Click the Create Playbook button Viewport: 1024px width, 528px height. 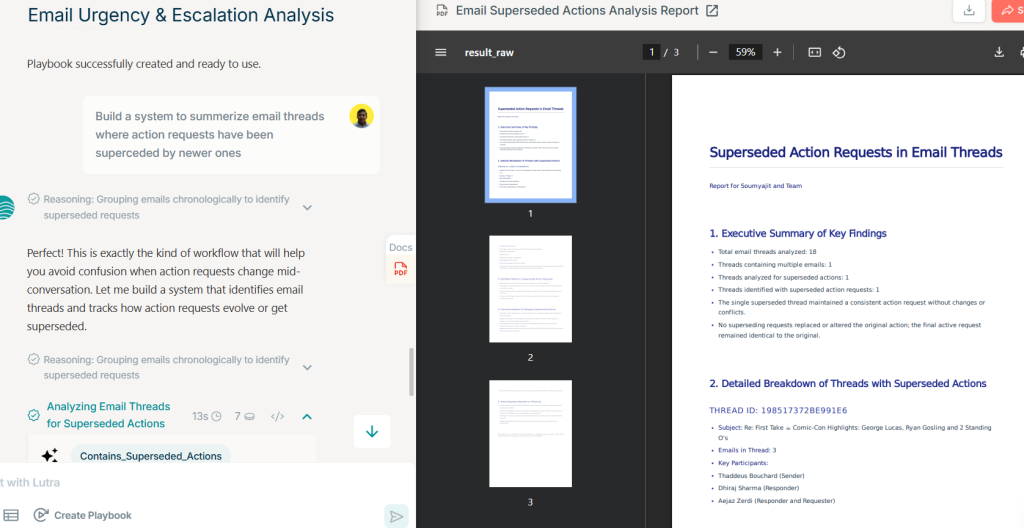[82, 515]
